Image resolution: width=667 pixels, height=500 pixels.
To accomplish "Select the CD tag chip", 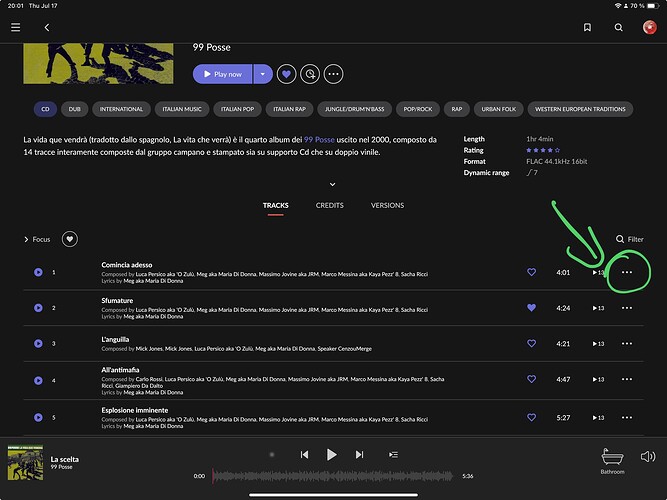I will pyautogui.click(x=45, y=109).
